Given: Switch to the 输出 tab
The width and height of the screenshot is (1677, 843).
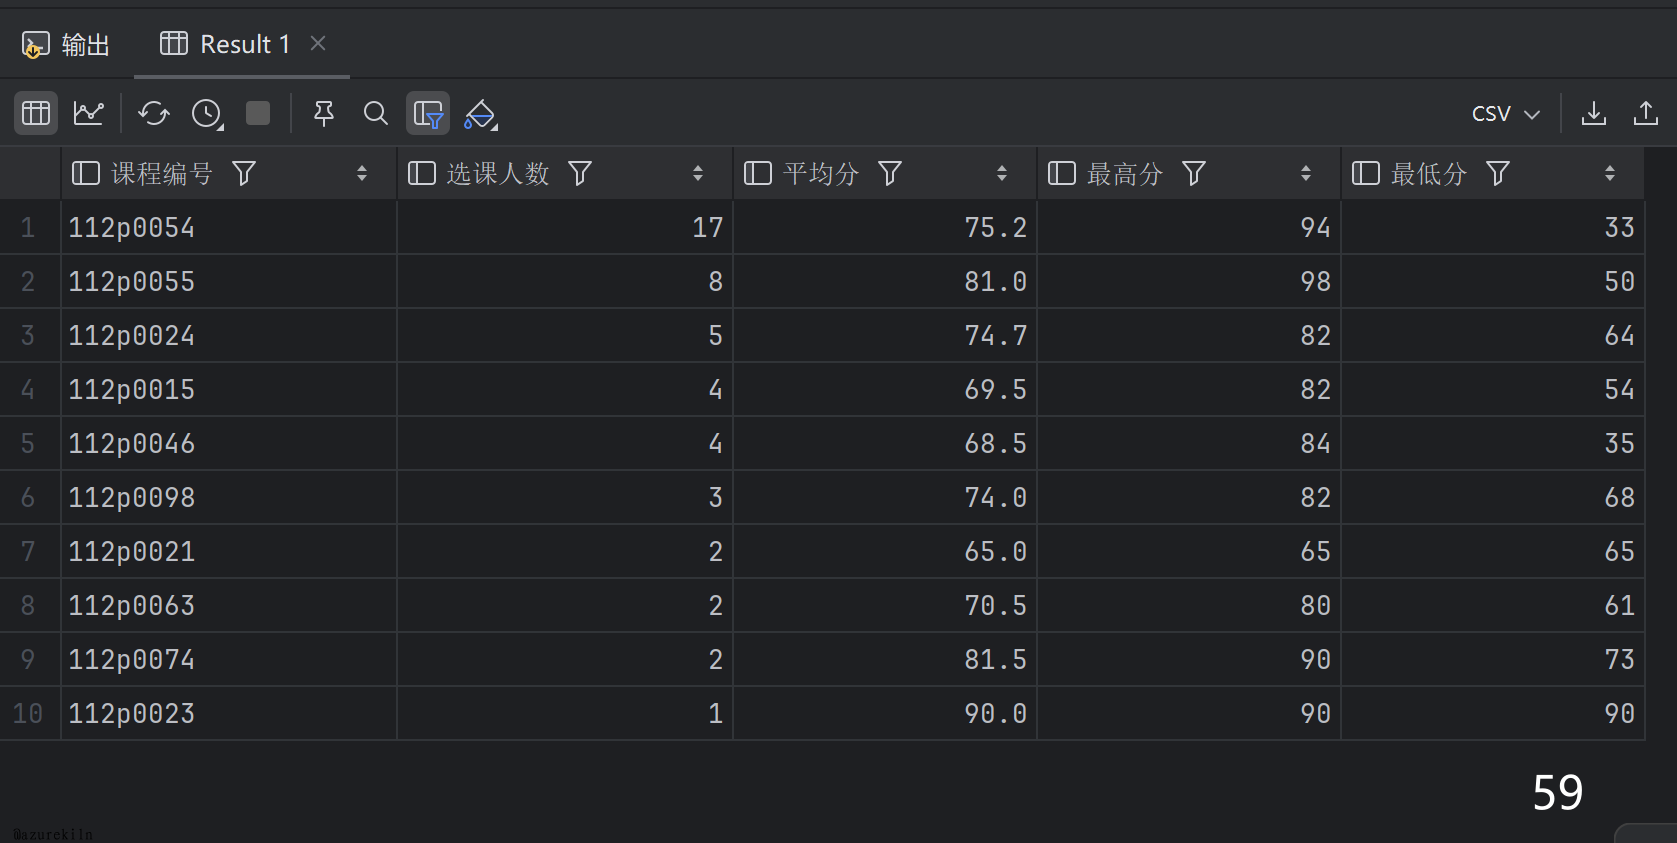Looking at the screenshot, I should pos(67,45).
